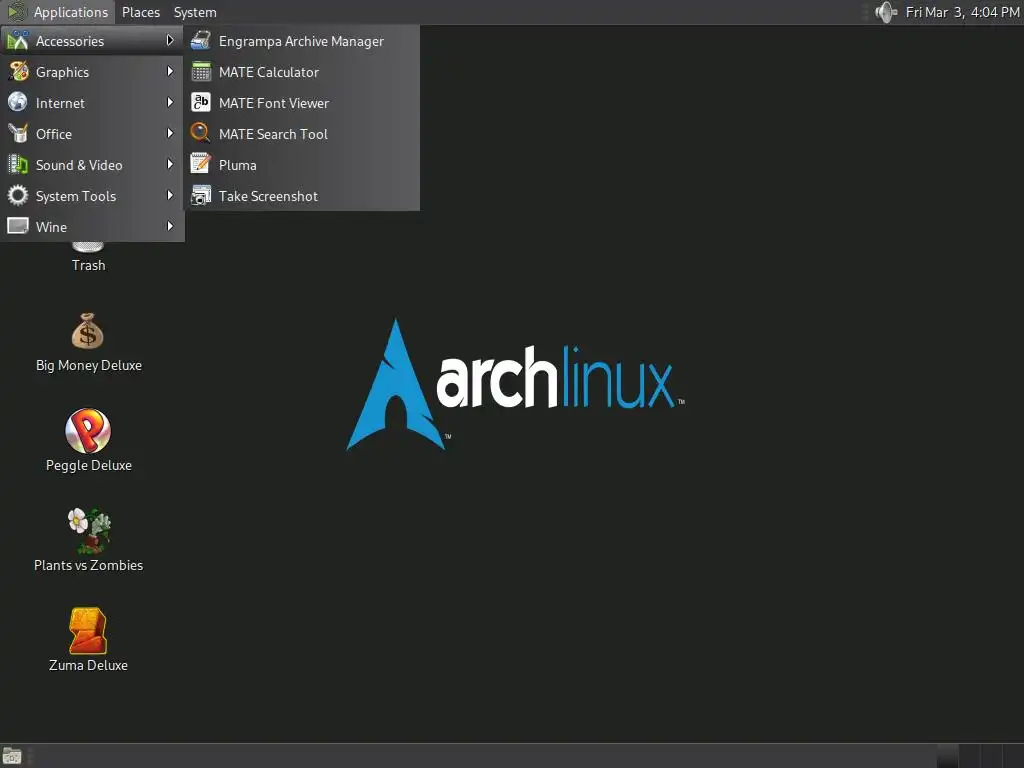Select Big Money Deluxe desktop icon
The height and width of the screenshot is (768, 1024).
(x=88, y=331)
